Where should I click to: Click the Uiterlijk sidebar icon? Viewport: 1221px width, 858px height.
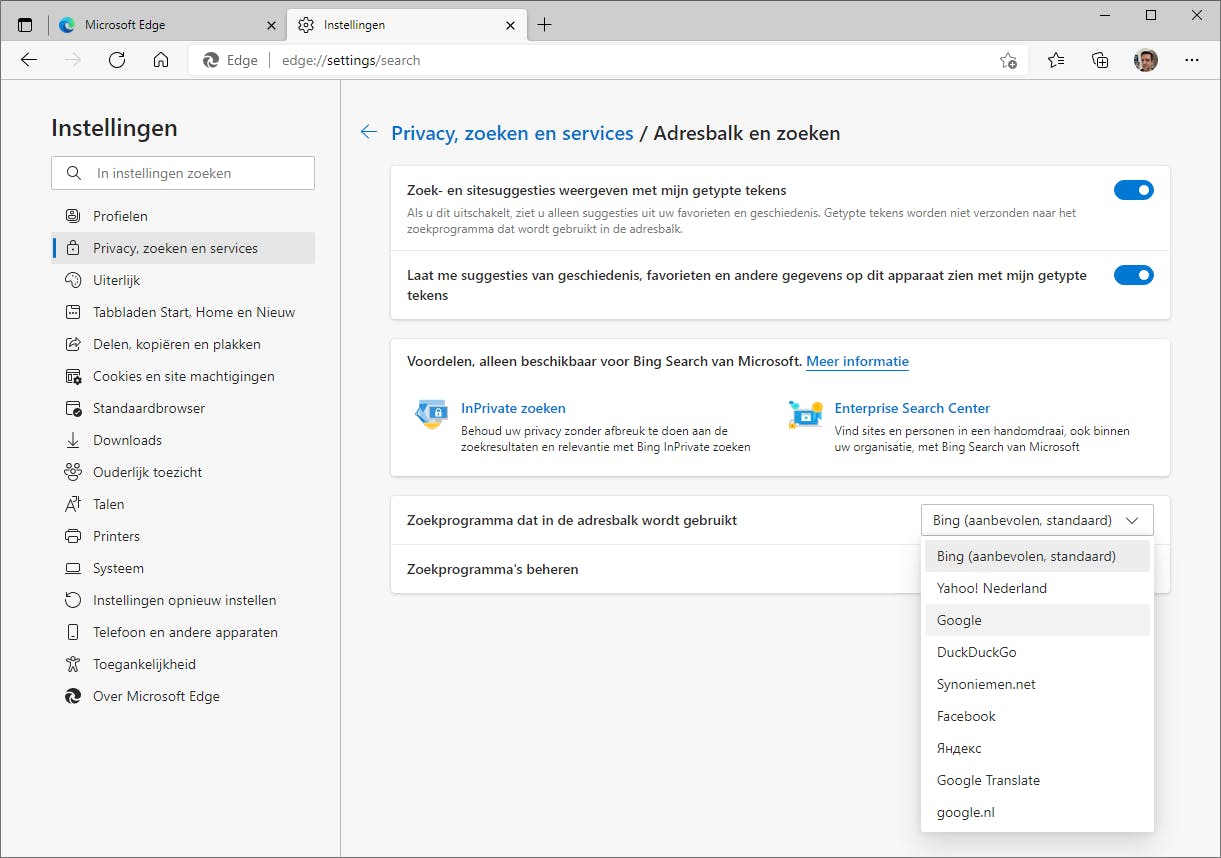click(x=73, y=280)
